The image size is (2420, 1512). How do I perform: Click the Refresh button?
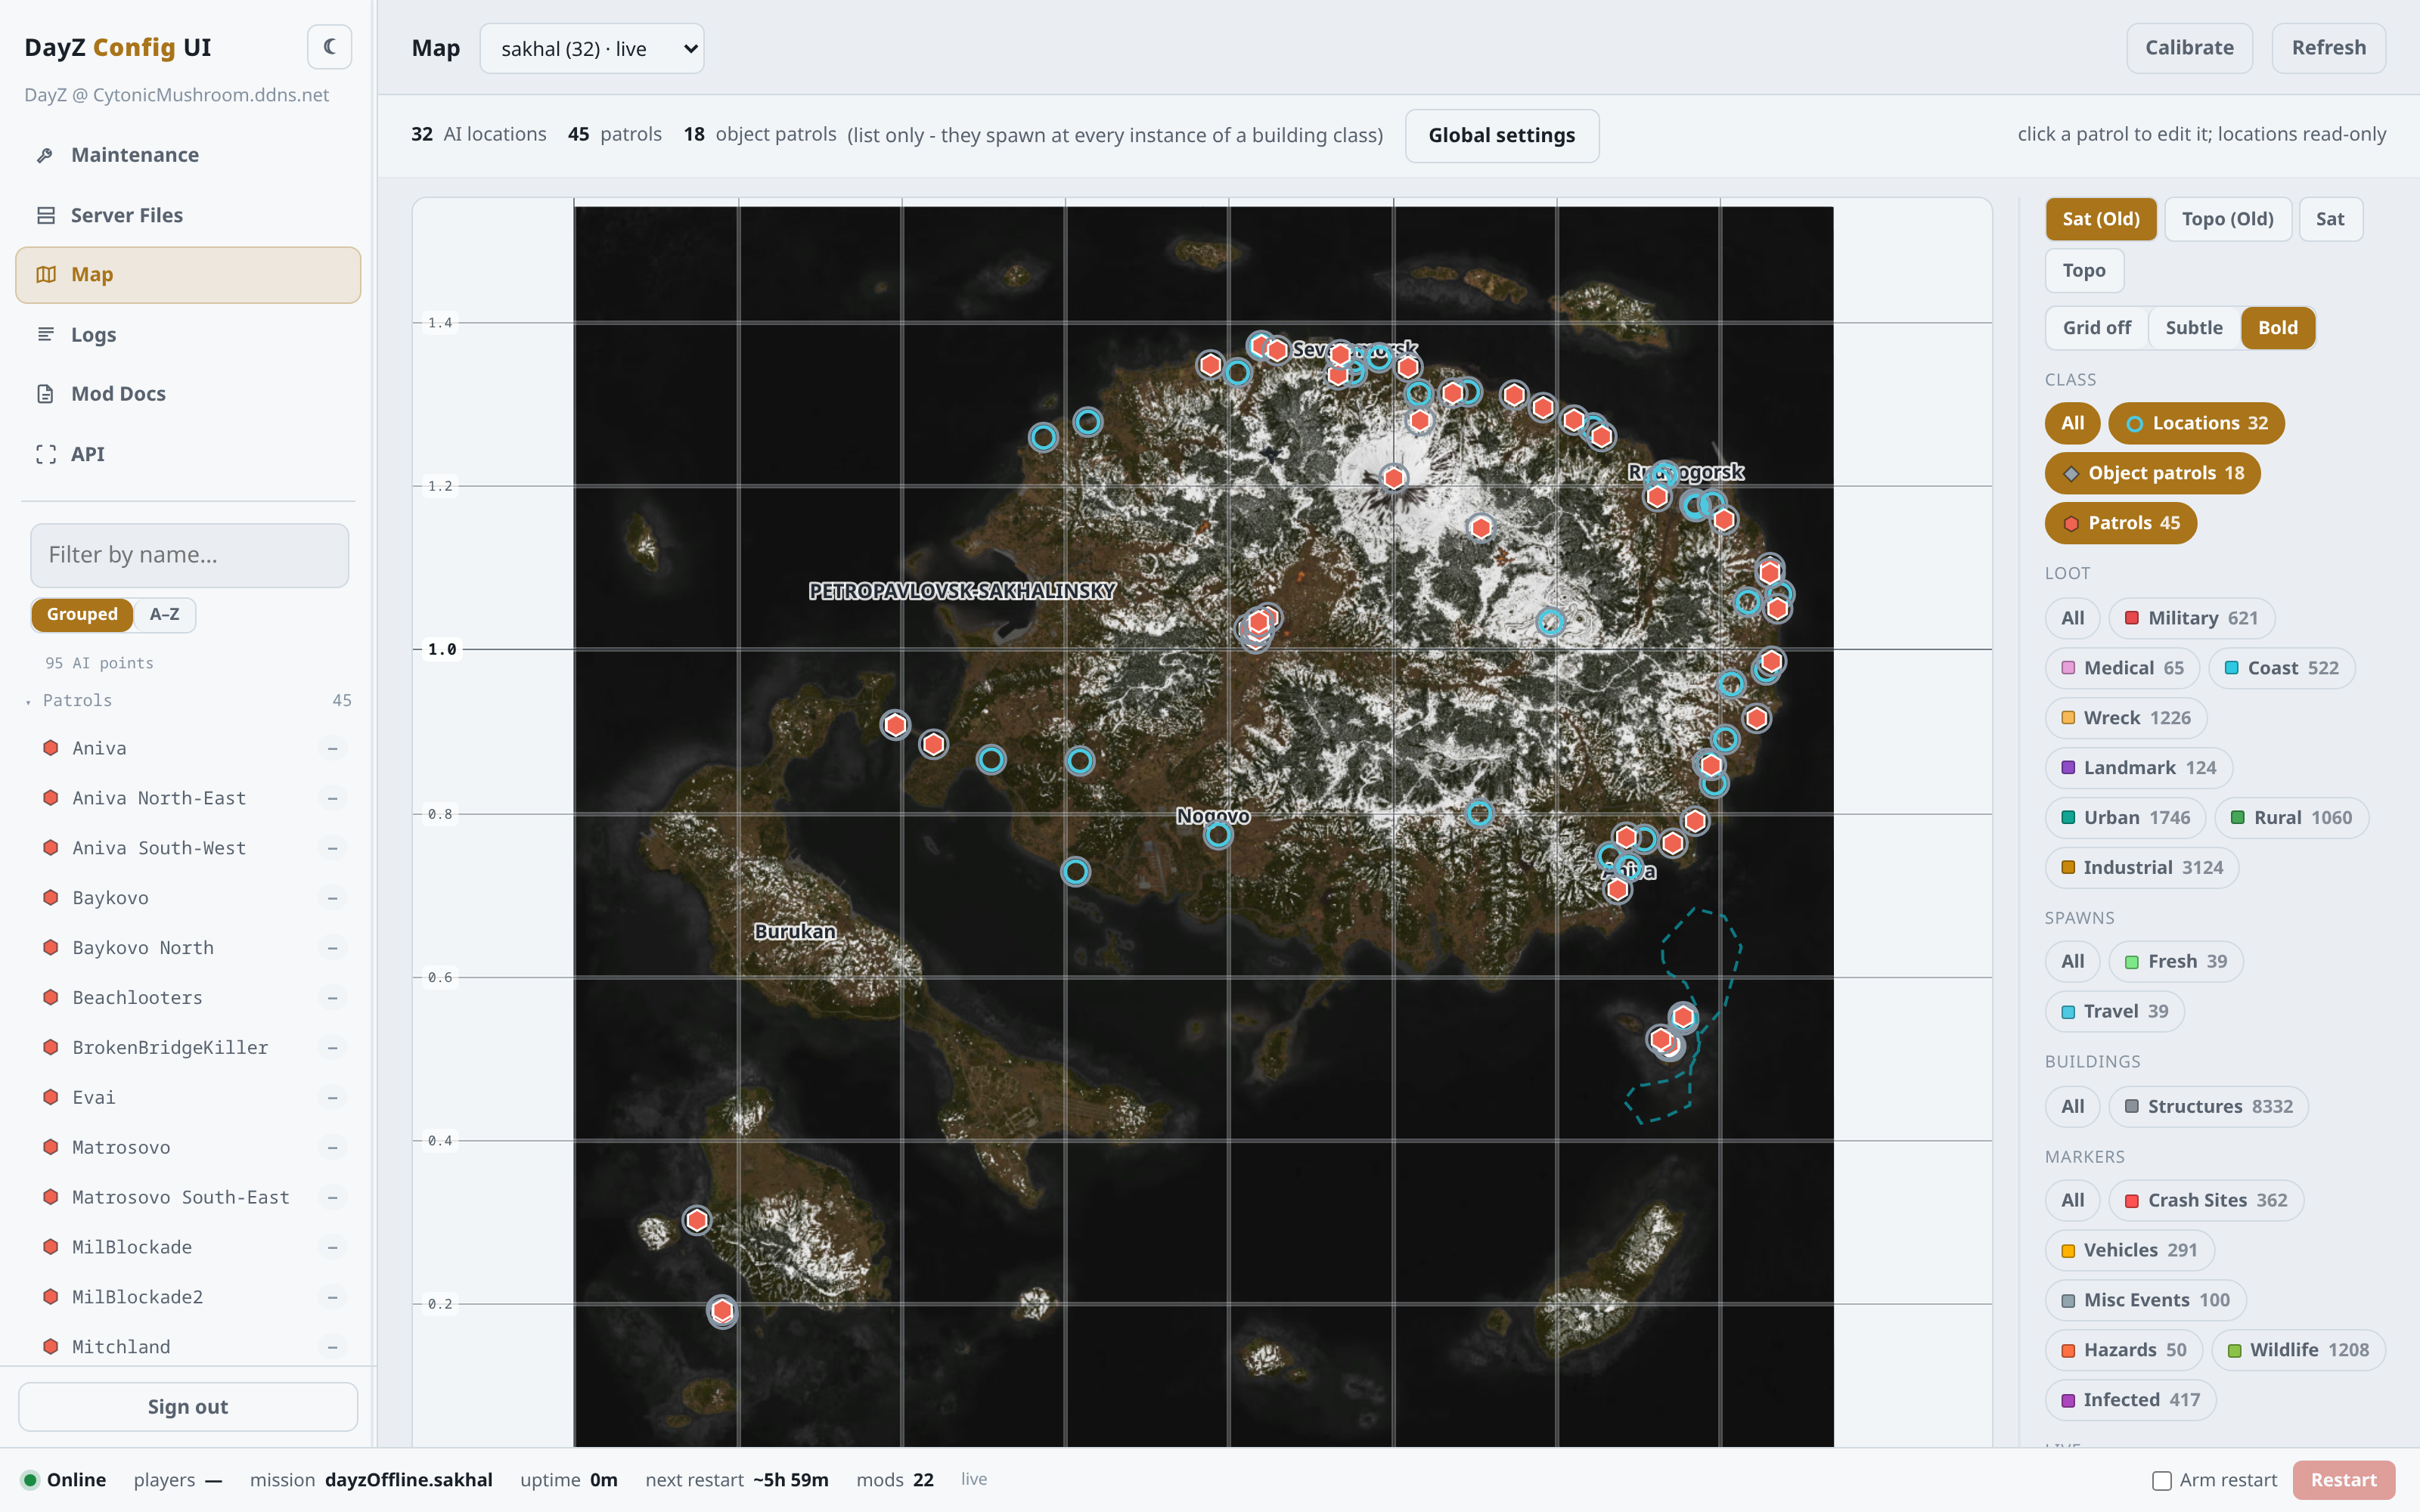pyautogui.click(x=2328, y=48)
